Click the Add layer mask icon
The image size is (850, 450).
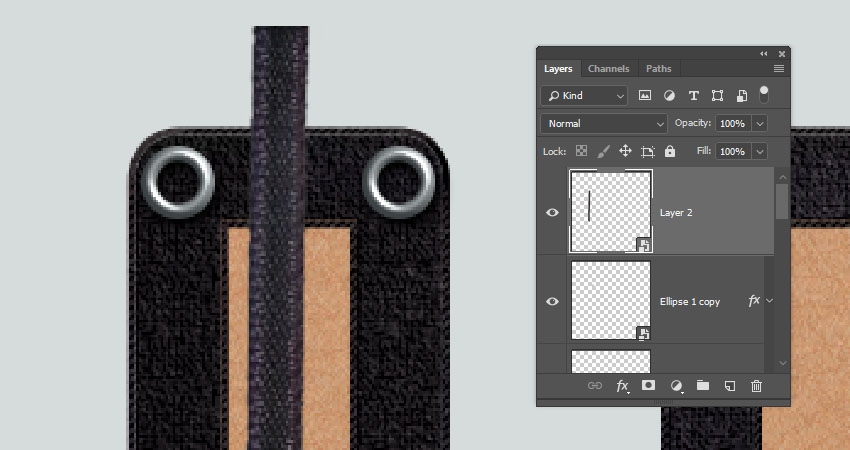[648, 385]
